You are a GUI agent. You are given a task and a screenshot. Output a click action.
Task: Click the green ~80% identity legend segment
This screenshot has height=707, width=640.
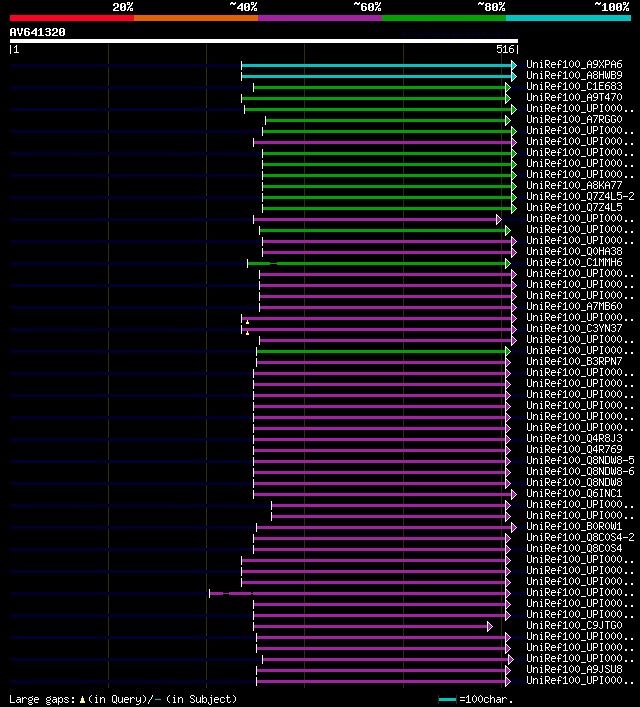point(444,18)
